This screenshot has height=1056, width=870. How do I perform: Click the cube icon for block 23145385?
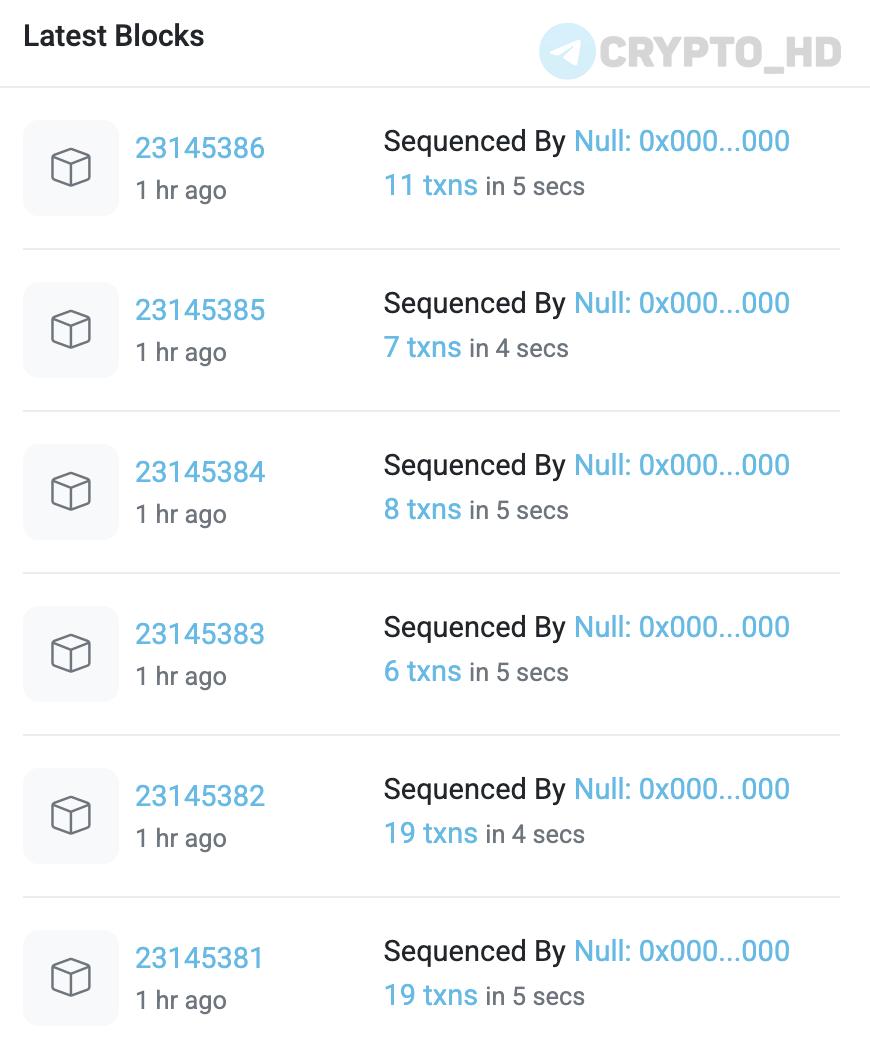click(71, 329)
